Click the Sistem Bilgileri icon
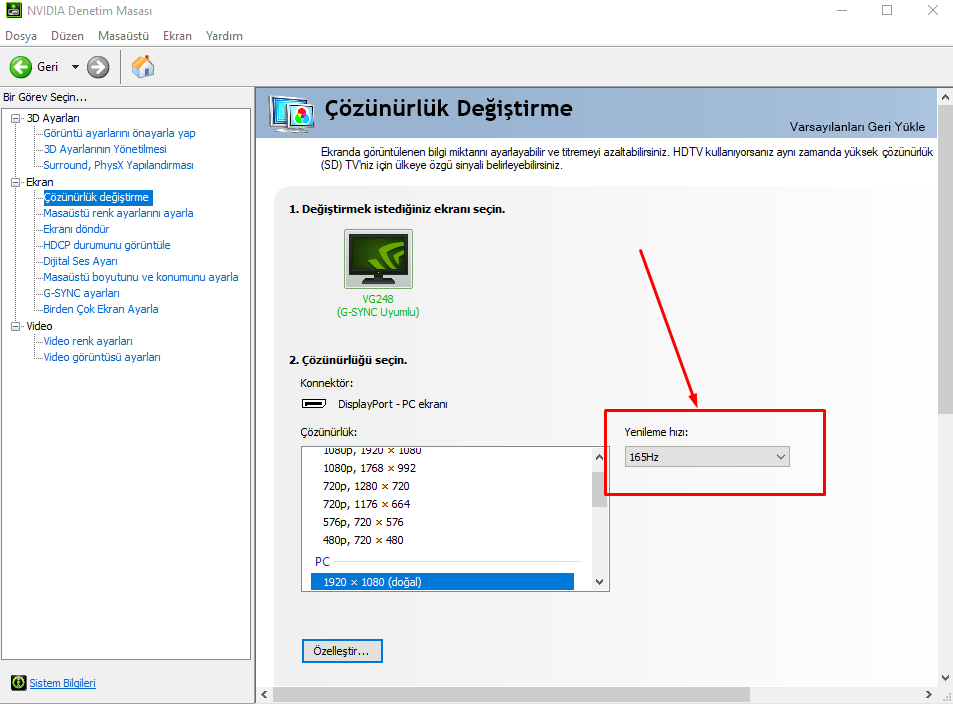The image size is (953, 705). click(x=19, y=683)
